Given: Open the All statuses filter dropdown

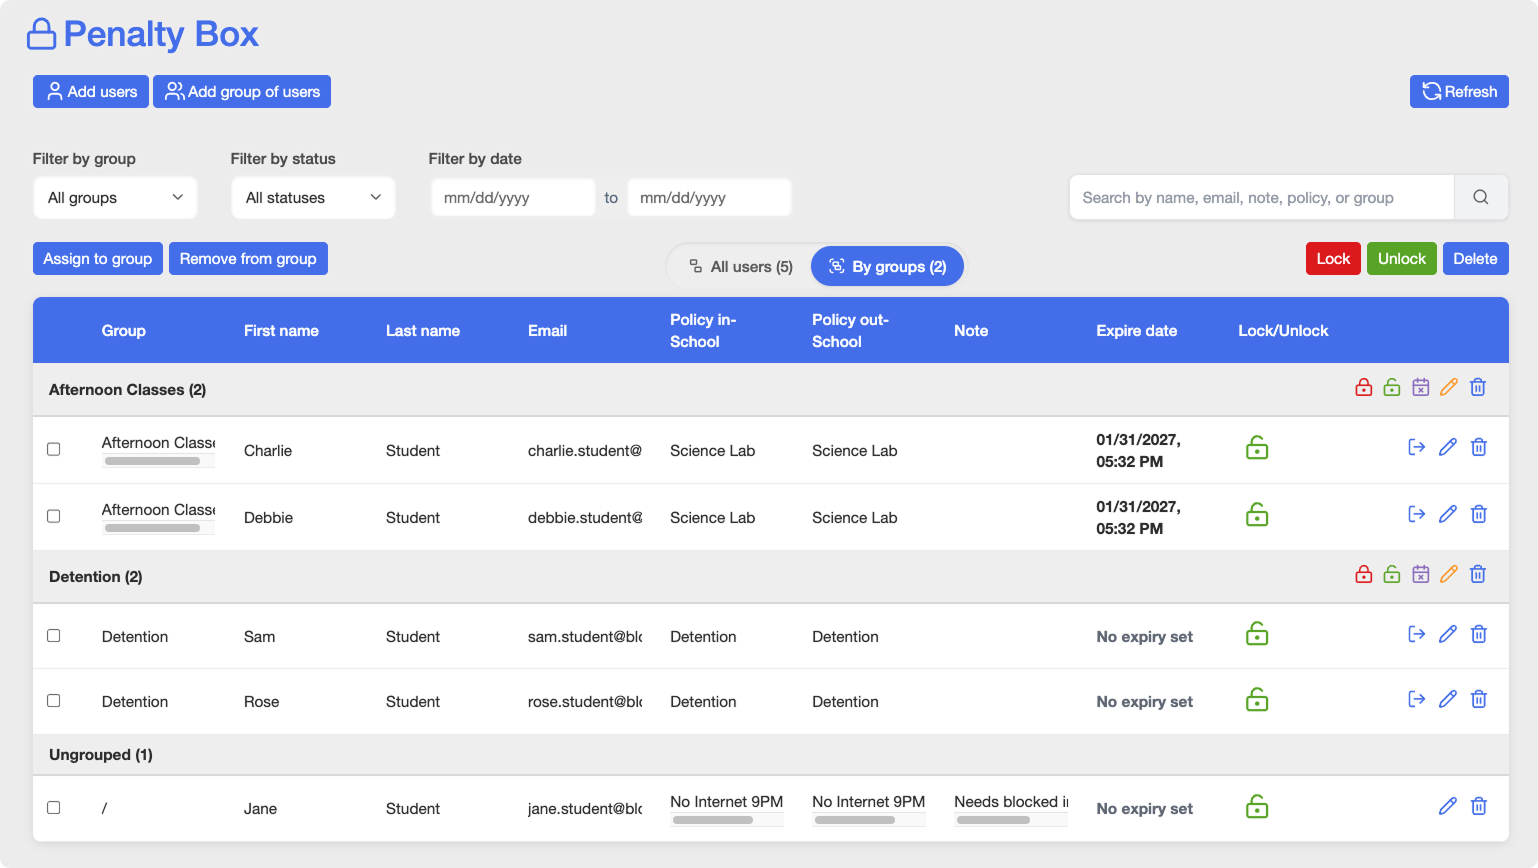Looking at the screenshot, I should (x=313, y=198).
